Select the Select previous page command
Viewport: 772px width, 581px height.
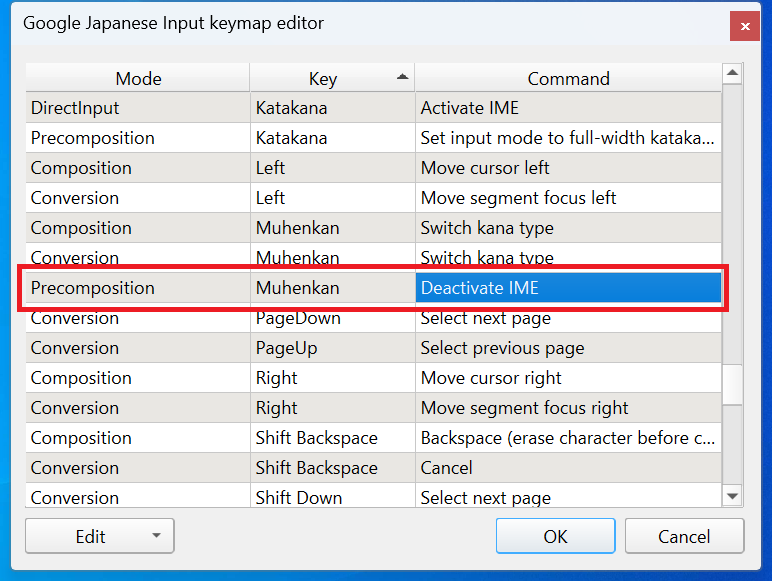568,348
